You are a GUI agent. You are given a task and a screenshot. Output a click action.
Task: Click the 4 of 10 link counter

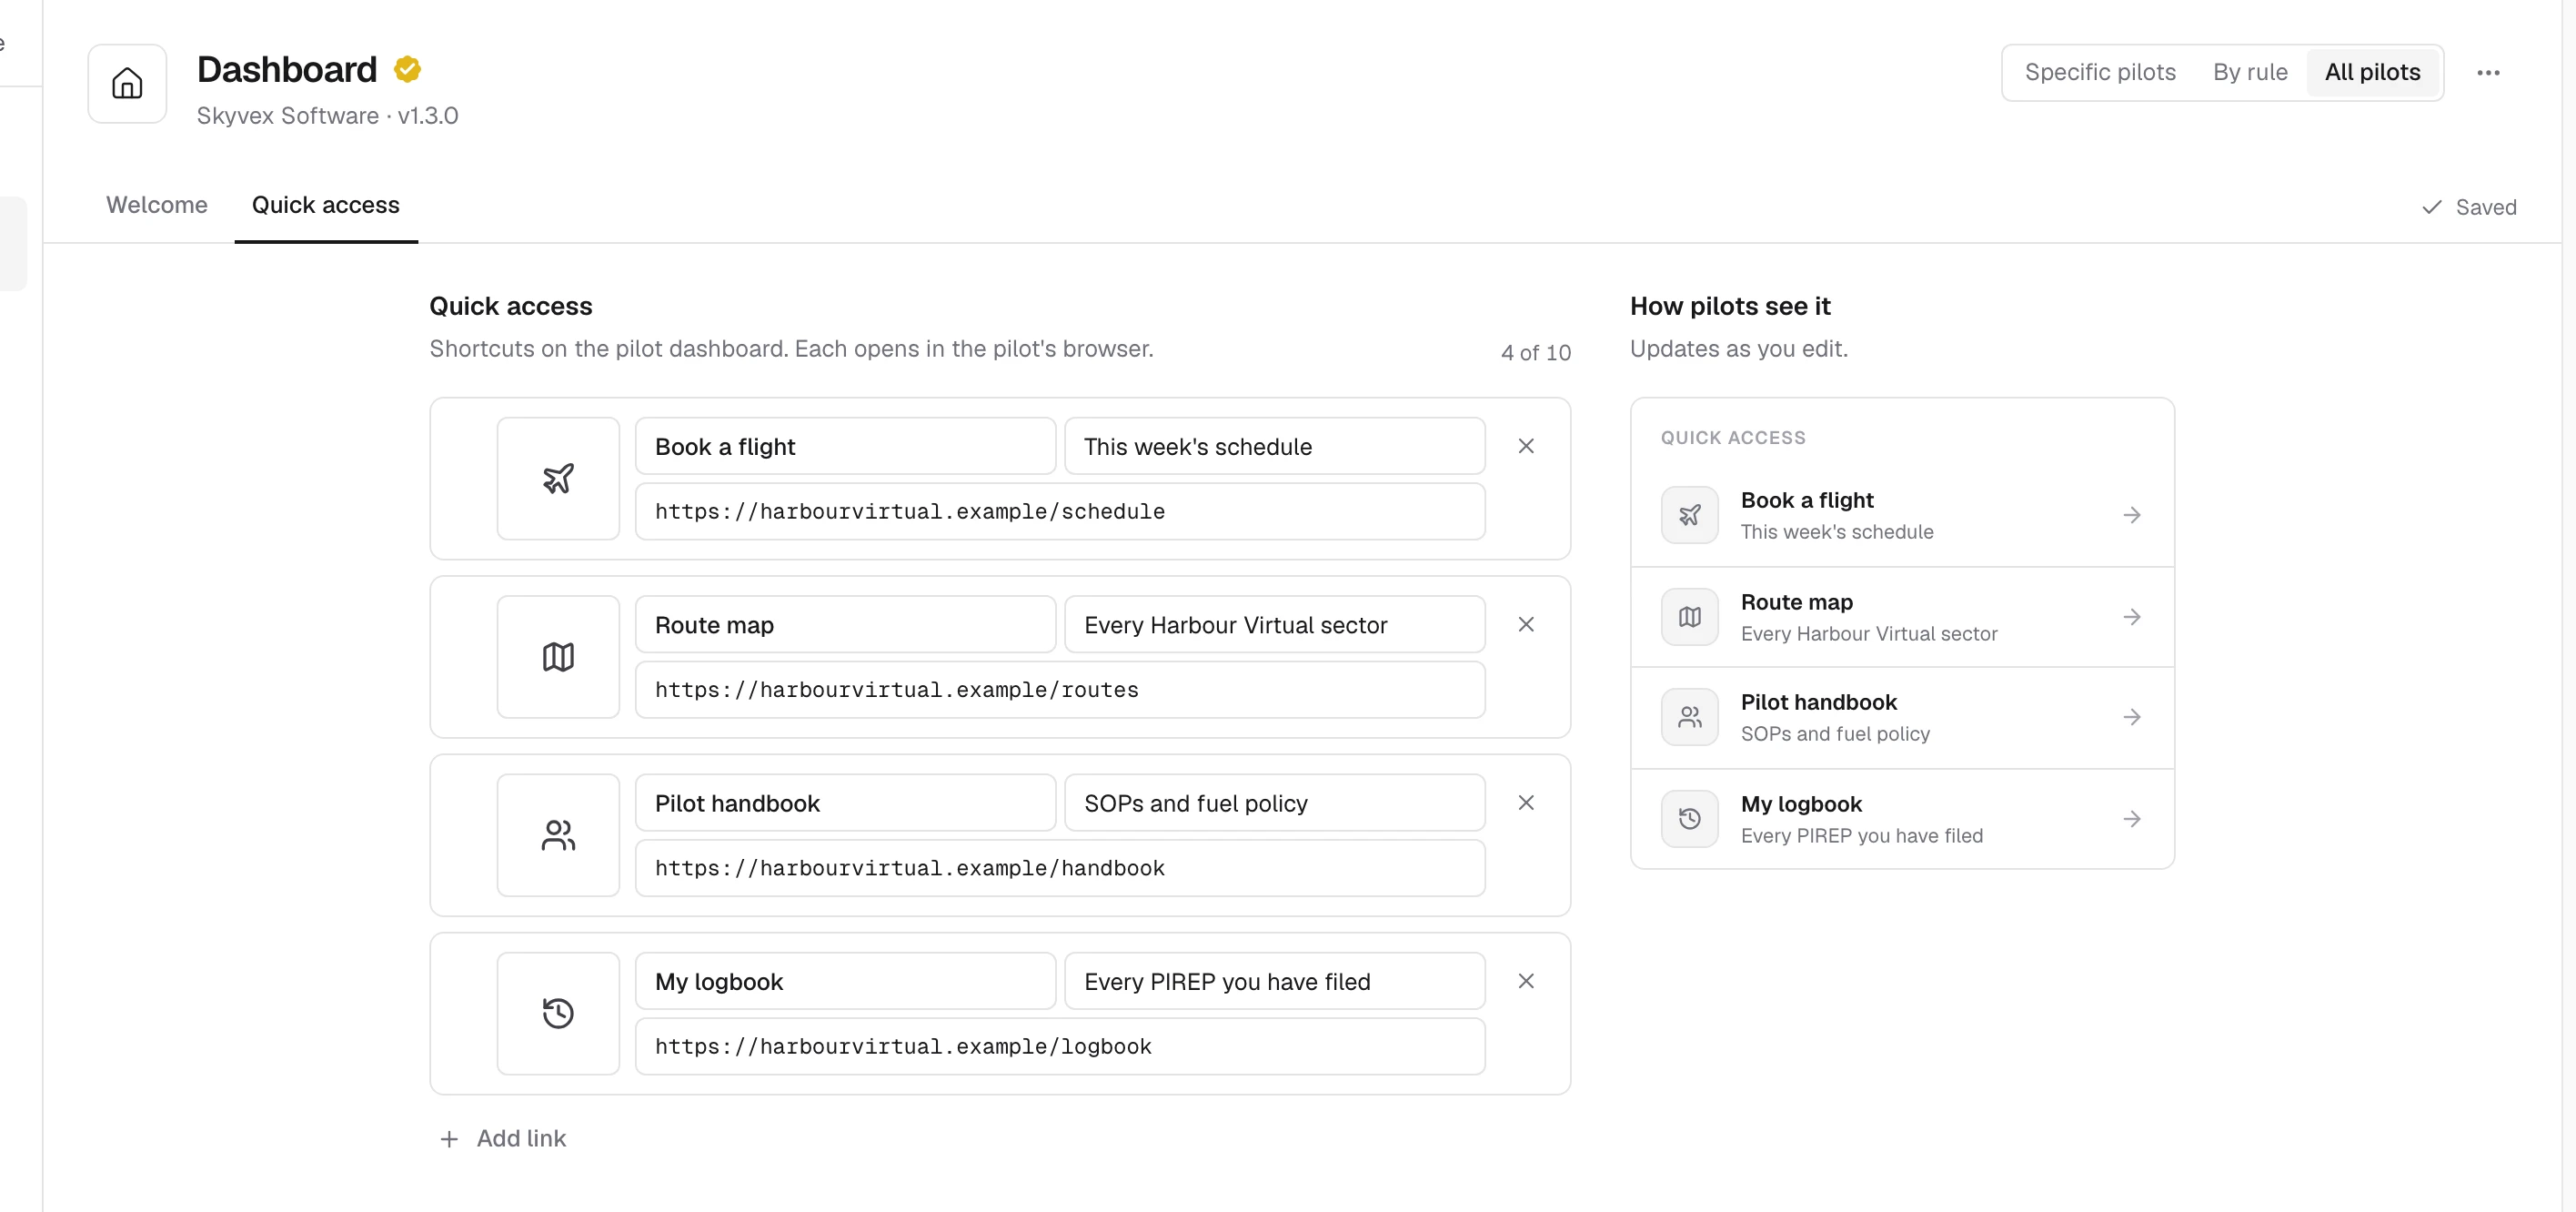point(1535,352)
